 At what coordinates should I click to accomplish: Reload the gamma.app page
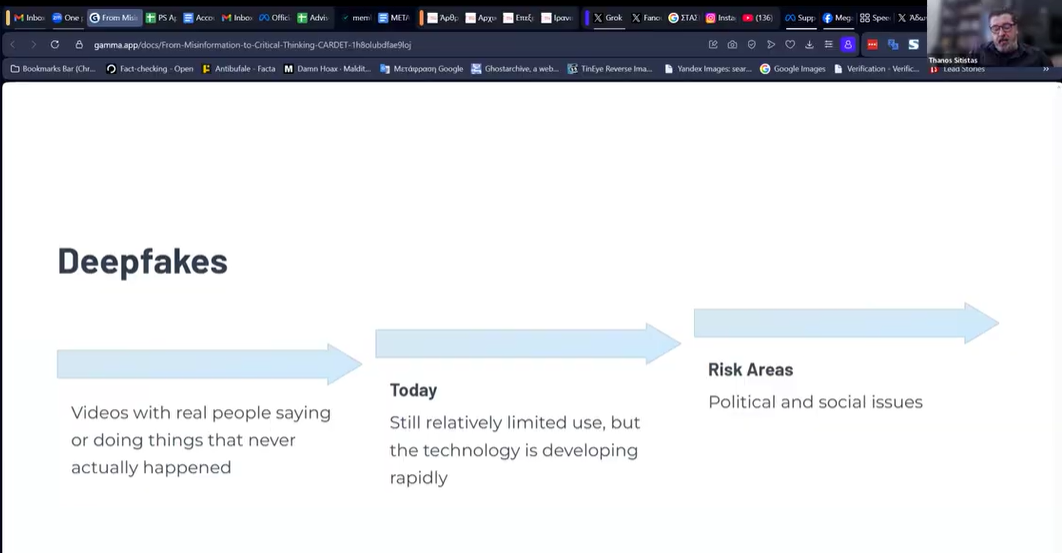55,45
